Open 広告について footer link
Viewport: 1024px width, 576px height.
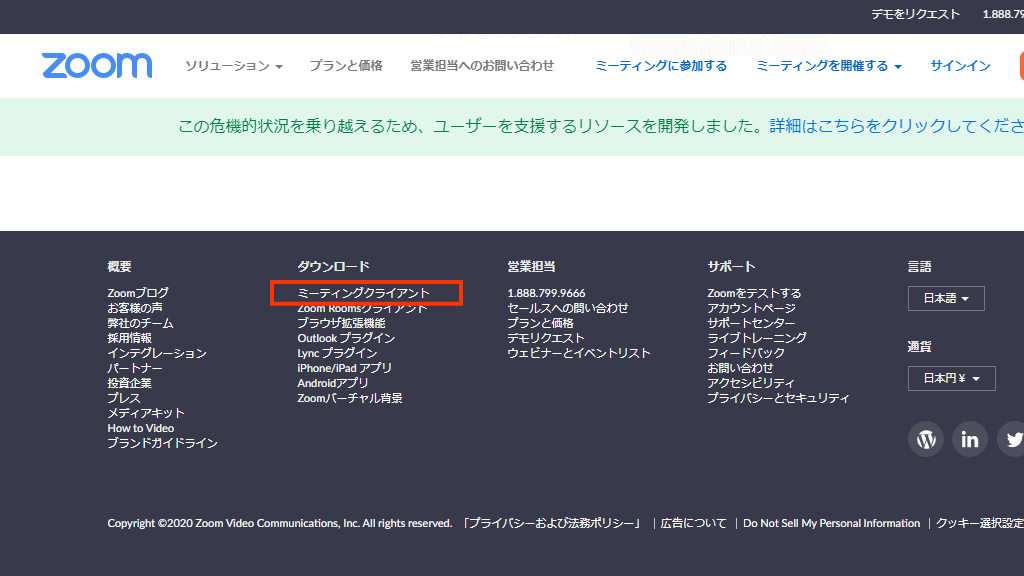(x=693, y=524)
